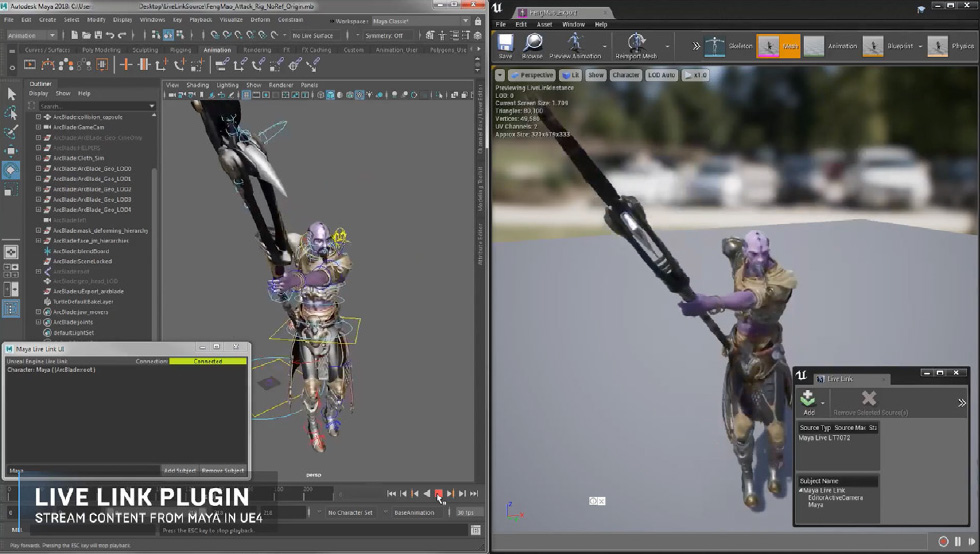Viewport: 980px width, 554px height.
Task: Expand the ArcBlade:collision_capsule node
Action: [39, 117]
